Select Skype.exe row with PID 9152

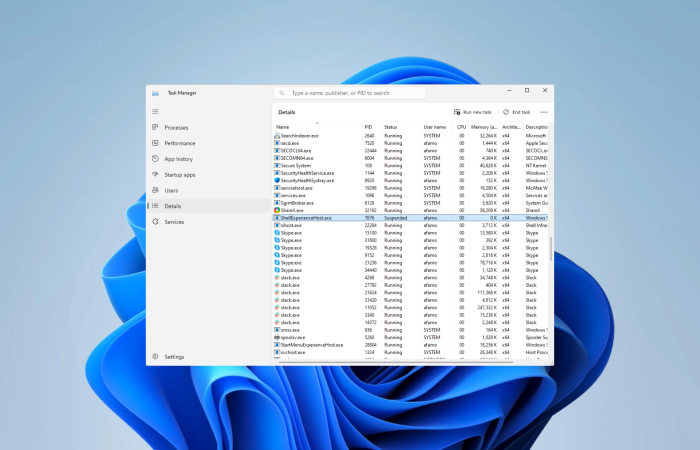[x=410, y=255]
